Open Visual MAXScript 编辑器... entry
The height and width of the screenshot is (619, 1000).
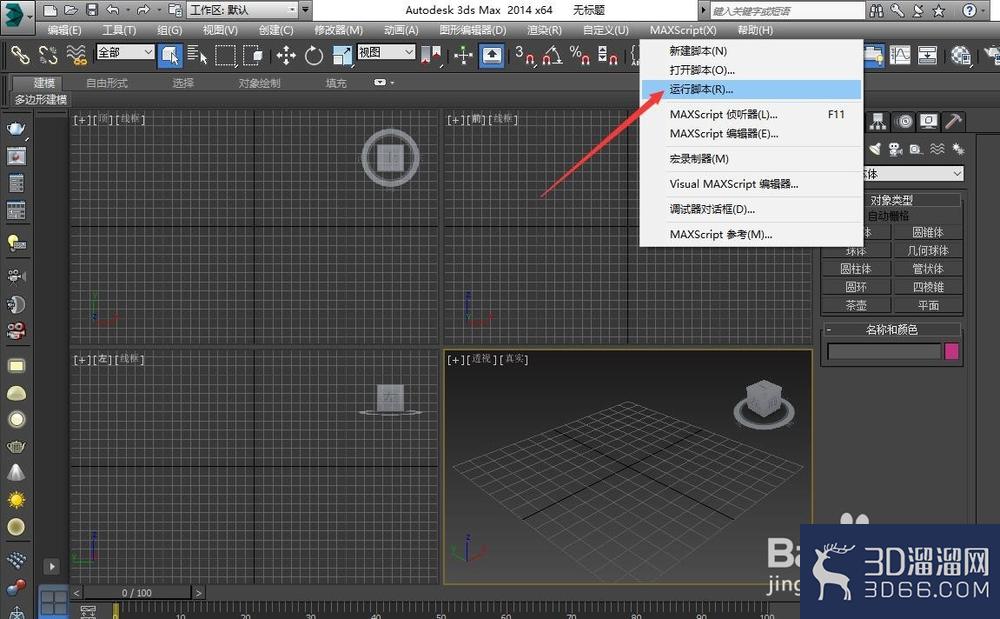coord(751,184)
